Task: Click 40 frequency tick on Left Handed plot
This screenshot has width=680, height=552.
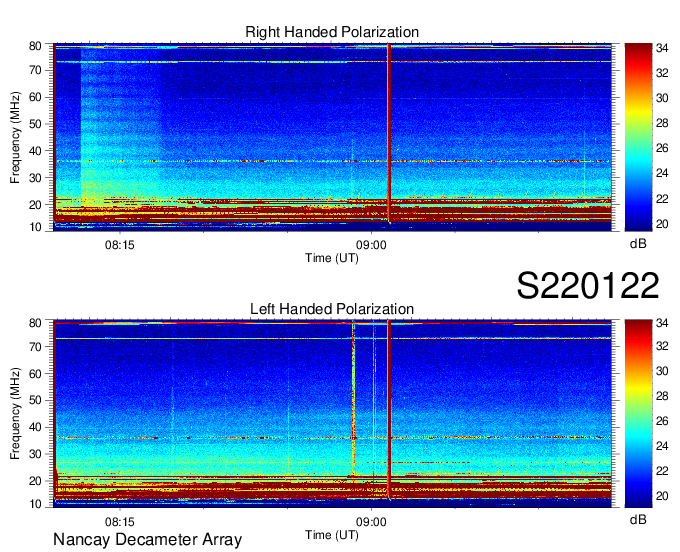Action: pyautogui.click(x=35, y=427)
